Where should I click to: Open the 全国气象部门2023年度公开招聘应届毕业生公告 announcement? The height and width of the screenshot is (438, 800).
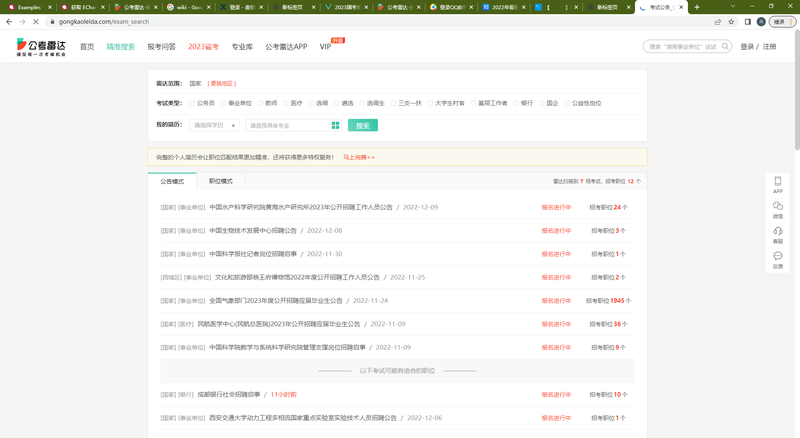tap(276, 301)
